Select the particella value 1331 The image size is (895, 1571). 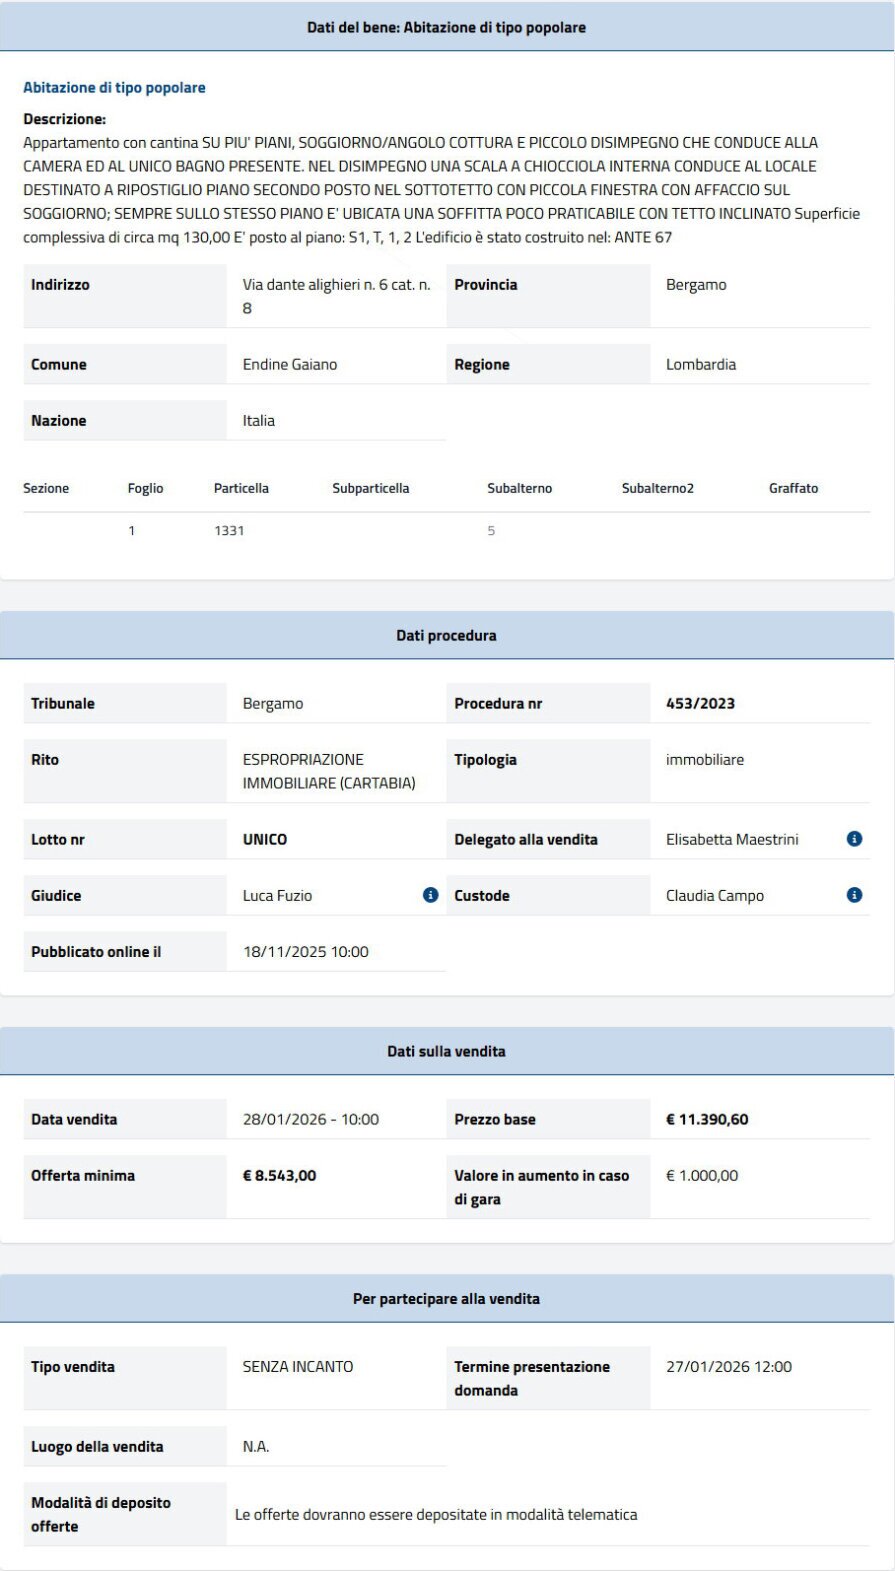[229, 530]
